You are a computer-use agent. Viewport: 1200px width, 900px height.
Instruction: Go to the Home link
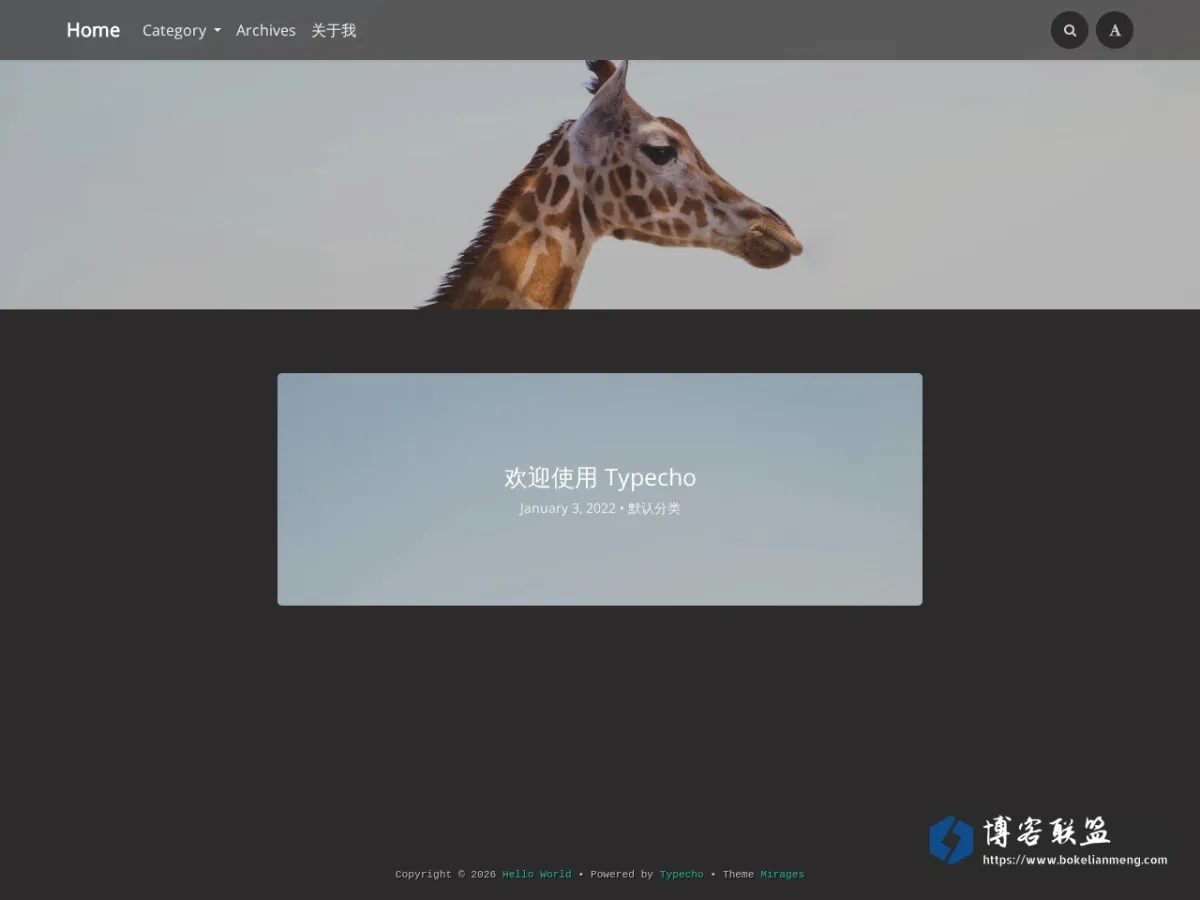[x=93, y=30]
